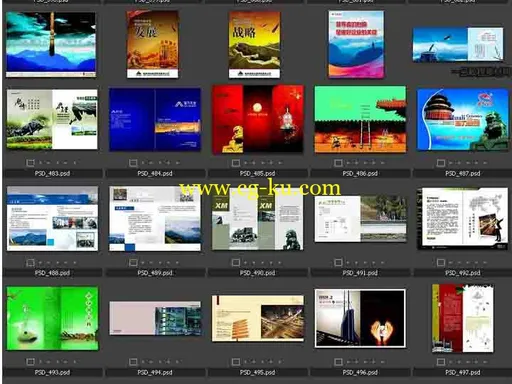Tick the square box under PSD_483 thumbnail
Image resolution: width=512 pixels, height=384 pixels.
tap(30, 163)
